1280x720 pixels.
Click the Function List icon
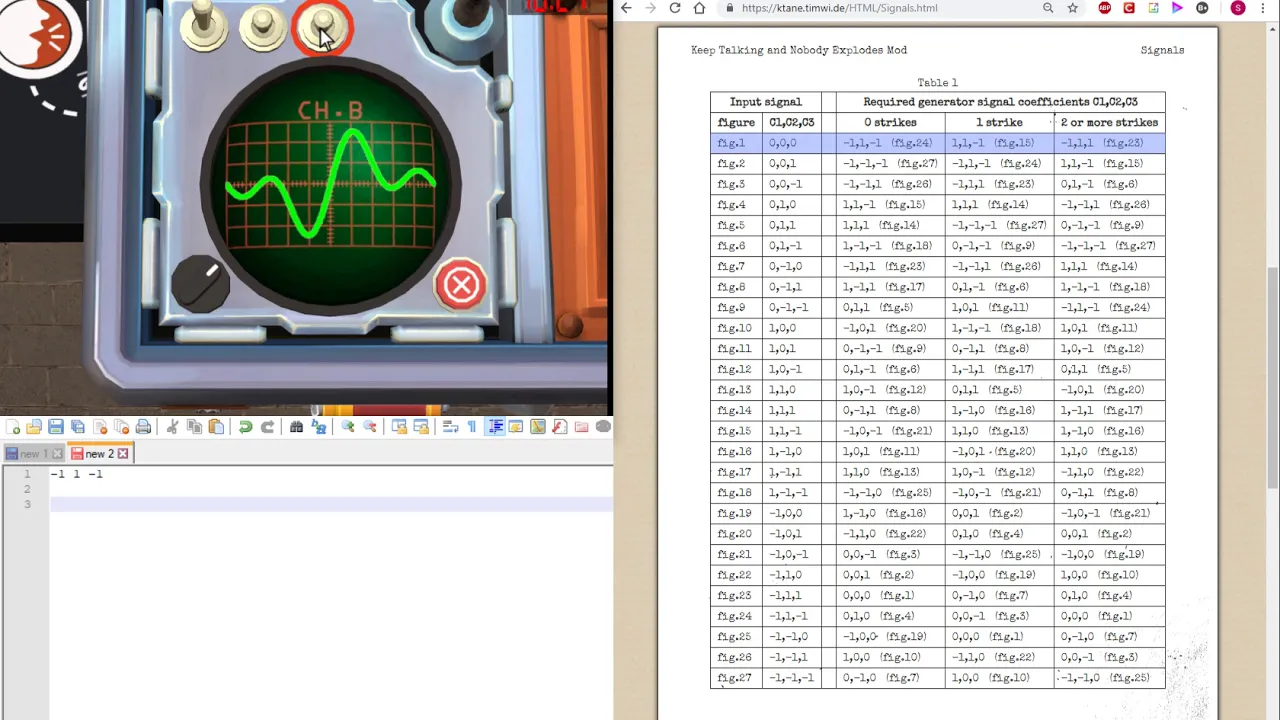point(560,427)
